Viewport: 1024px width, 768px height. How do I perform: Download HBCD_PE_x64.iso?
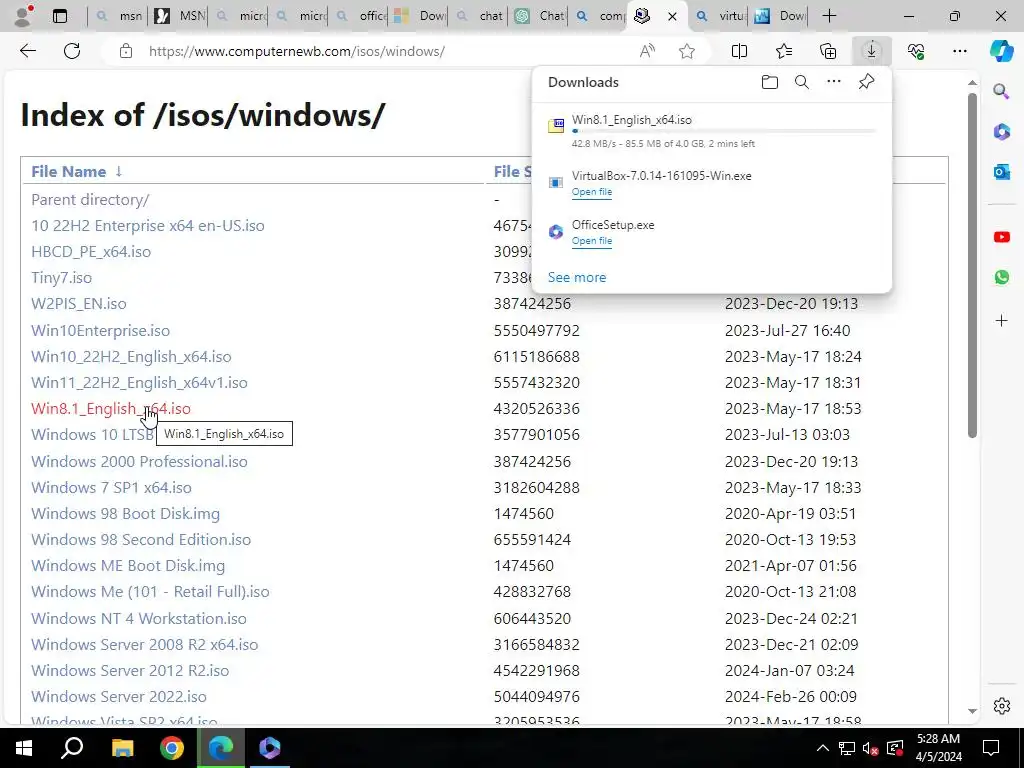pyautogui.click(x=91, y=252)
